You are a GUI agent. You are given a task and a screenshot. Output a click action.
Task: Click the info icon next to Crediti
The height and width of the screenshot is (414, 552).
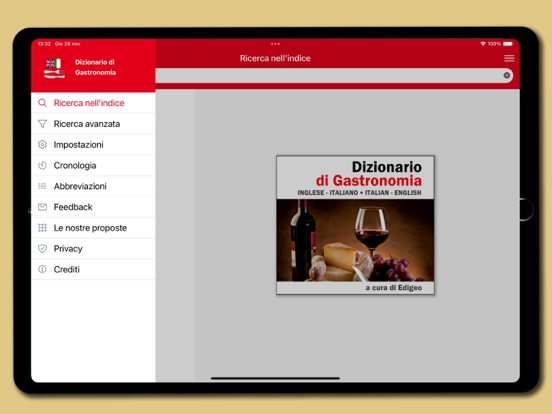coord(42,269)
